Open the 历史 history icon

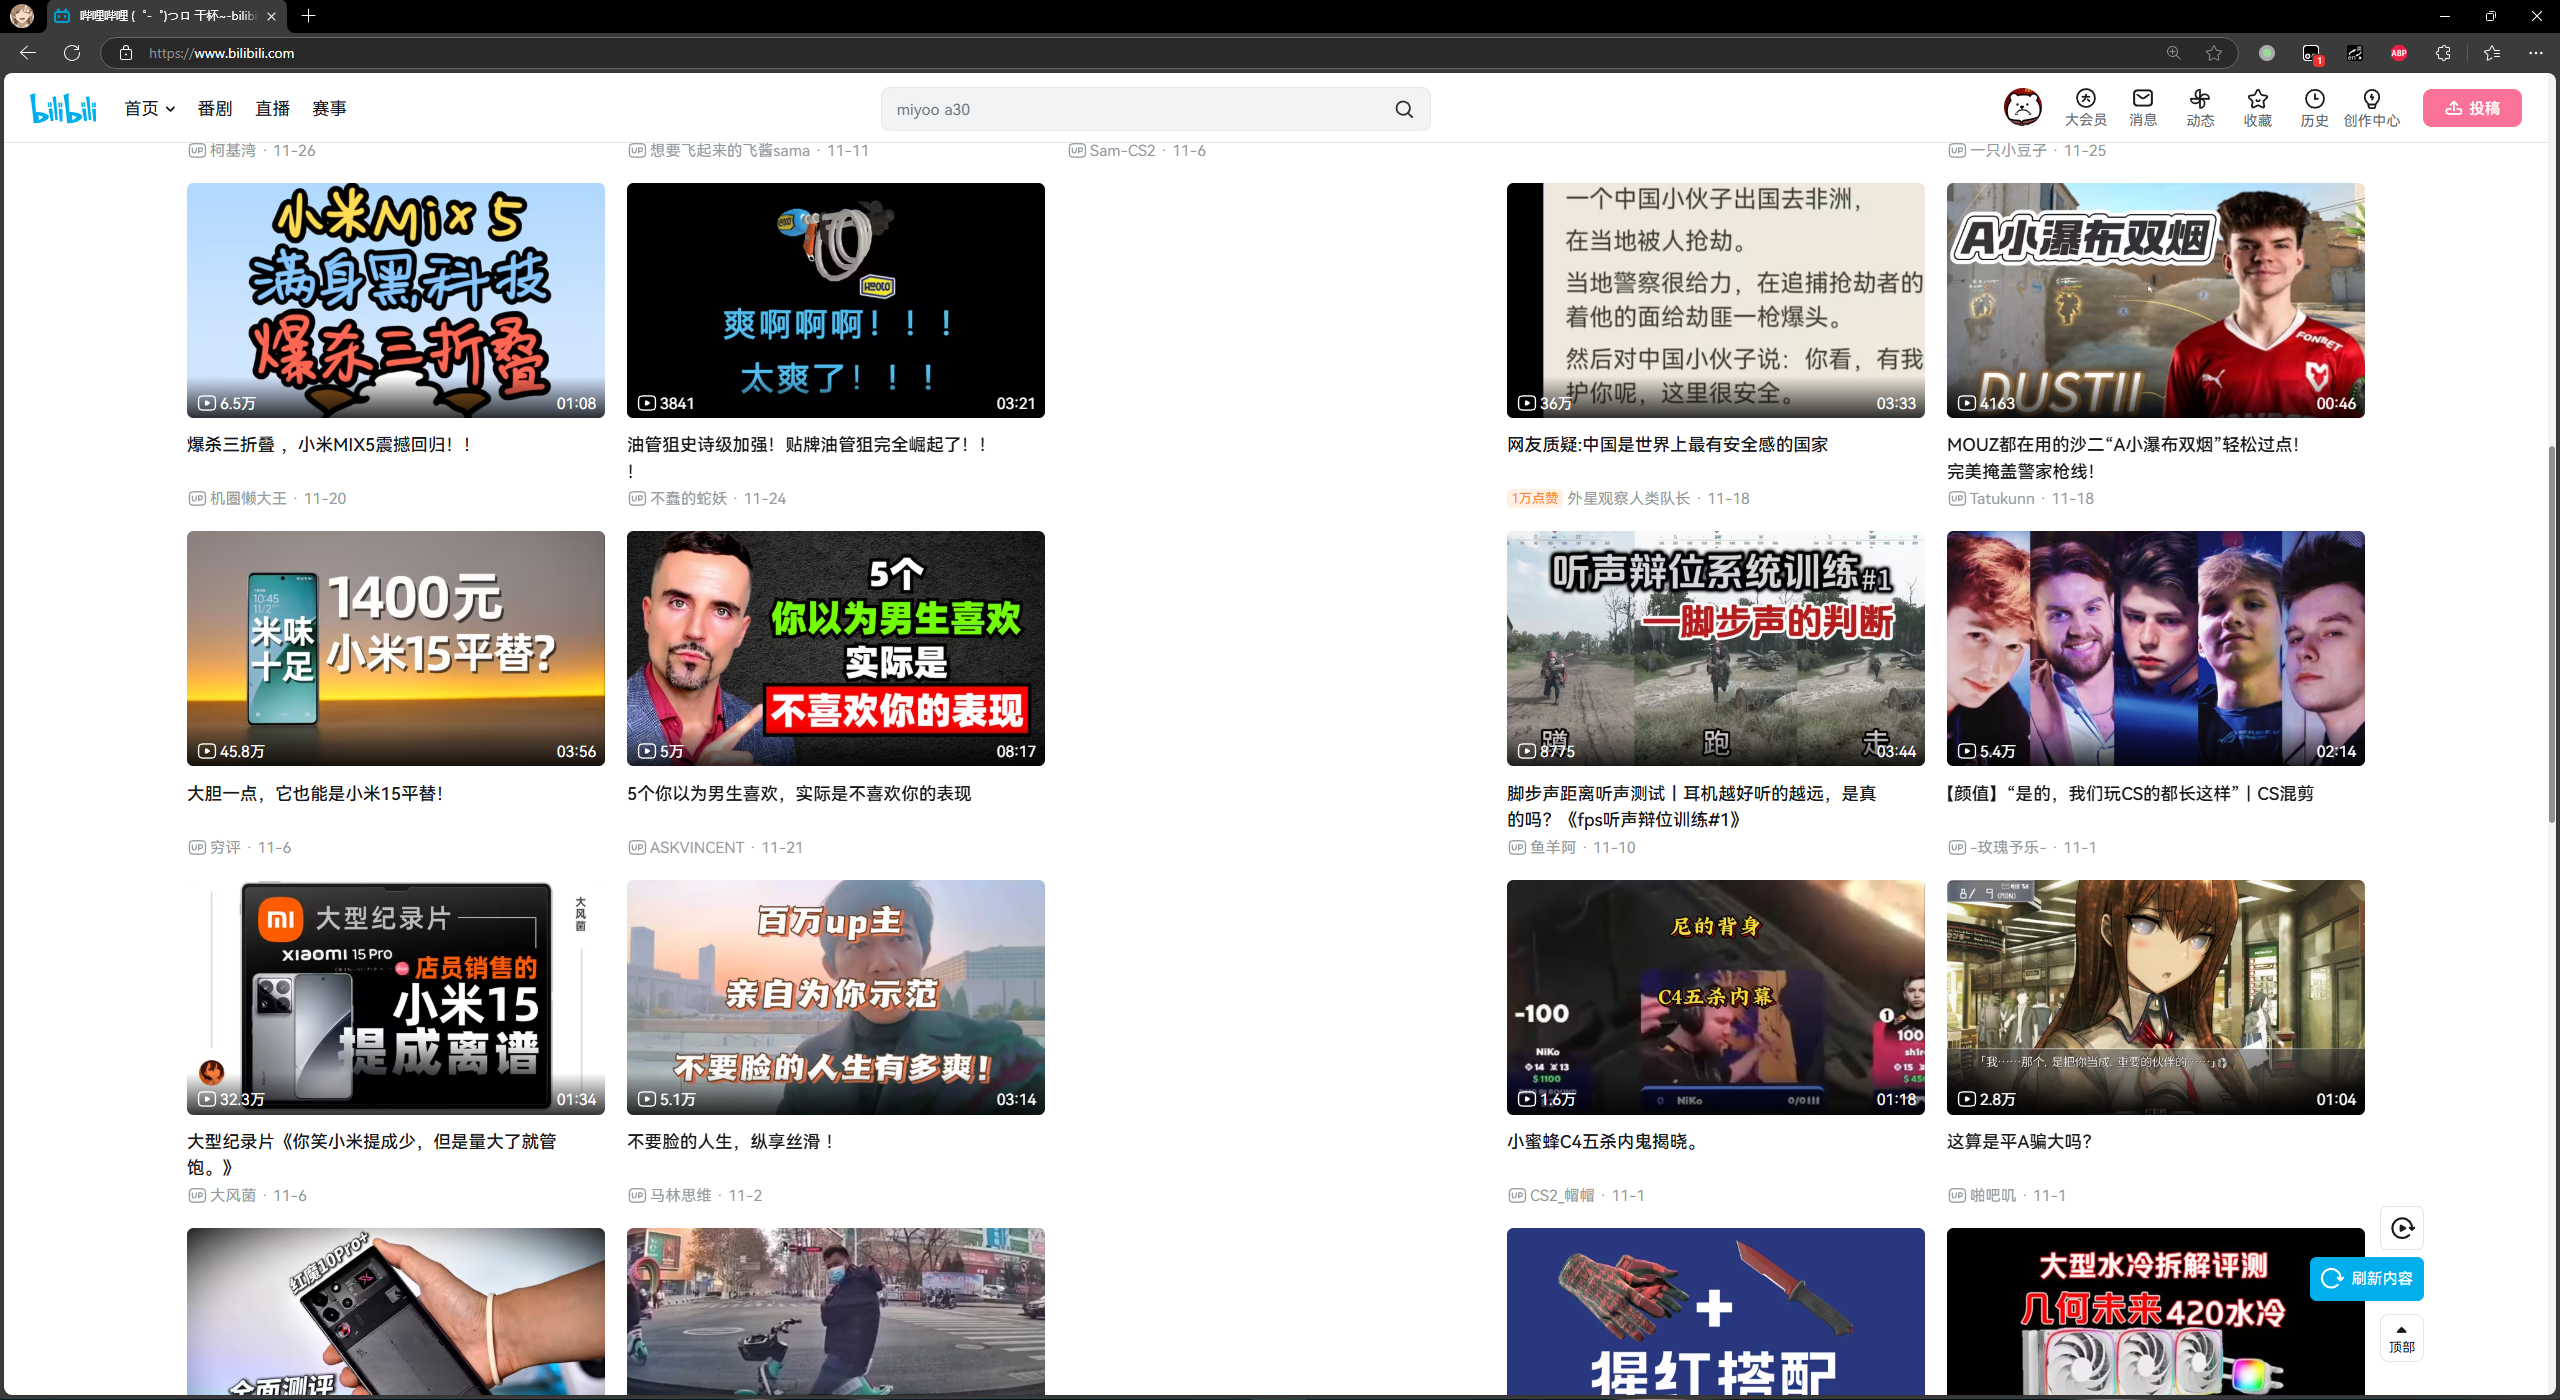pos(2314,108)
